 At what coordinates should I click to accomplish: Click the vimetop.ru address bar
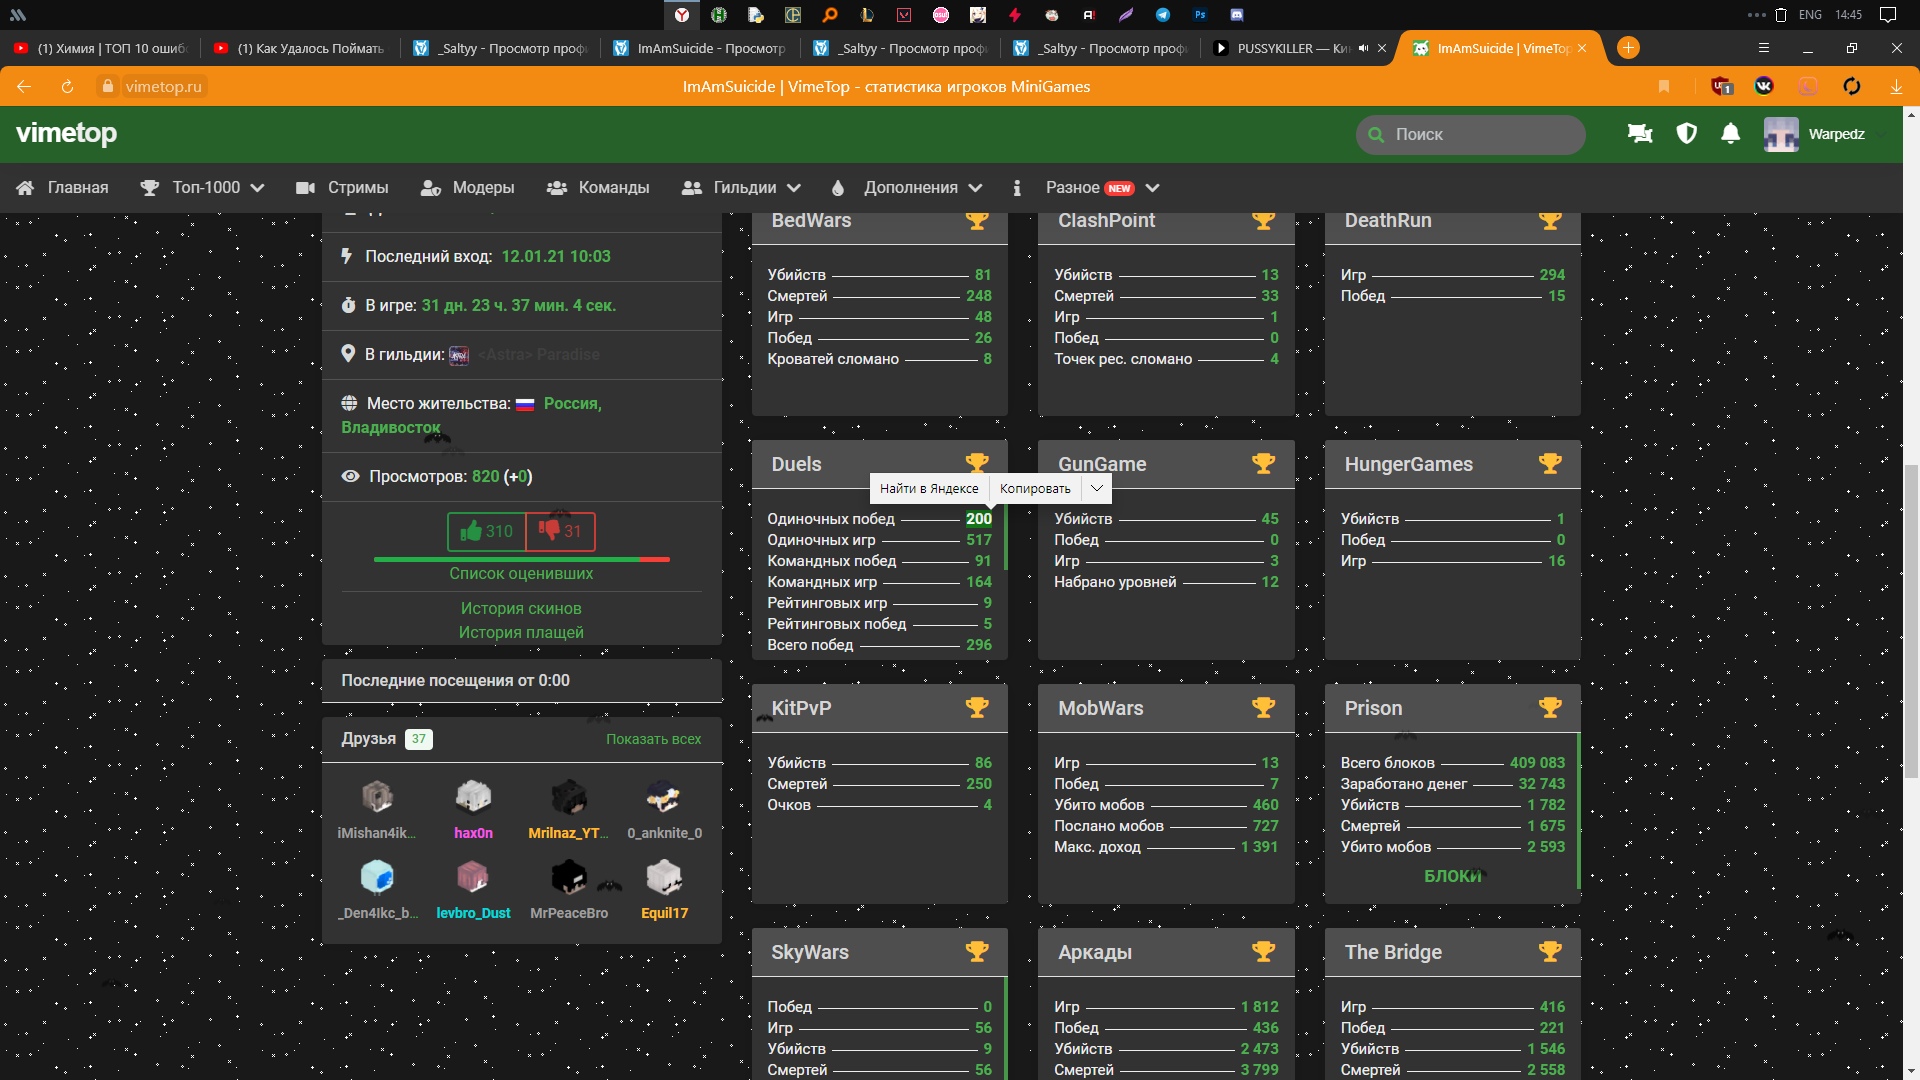click(x=164, y=87)
